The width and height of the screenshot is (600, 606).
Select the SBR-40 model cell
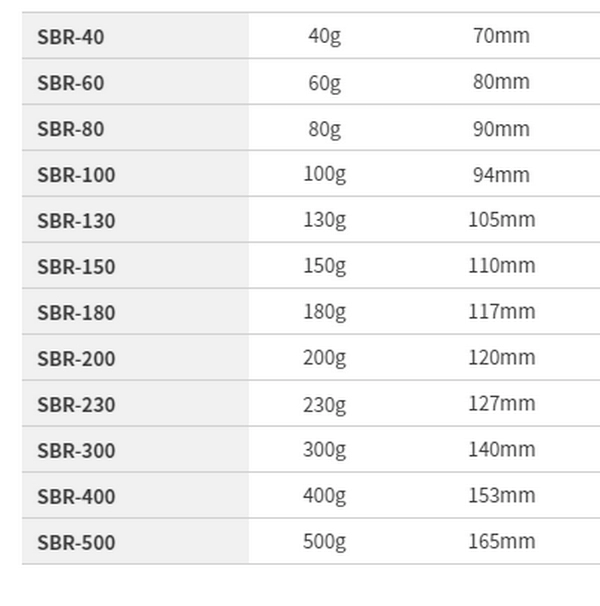pos(135,36)
